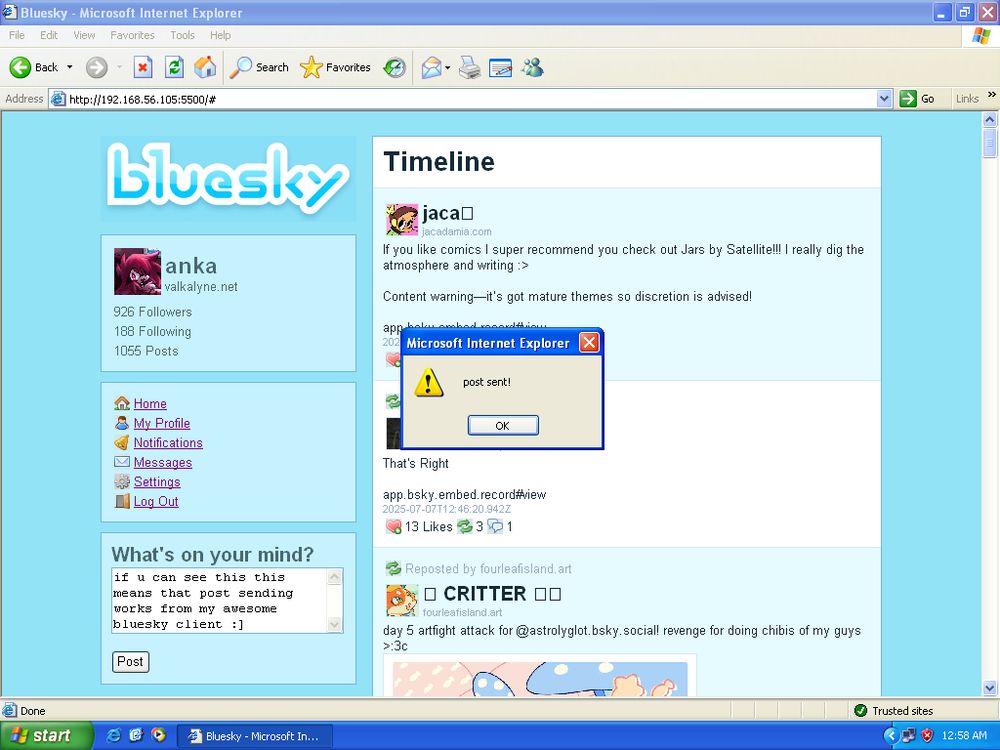Open the Messages link
This screenshot has height=750, width=1000.
163,462
